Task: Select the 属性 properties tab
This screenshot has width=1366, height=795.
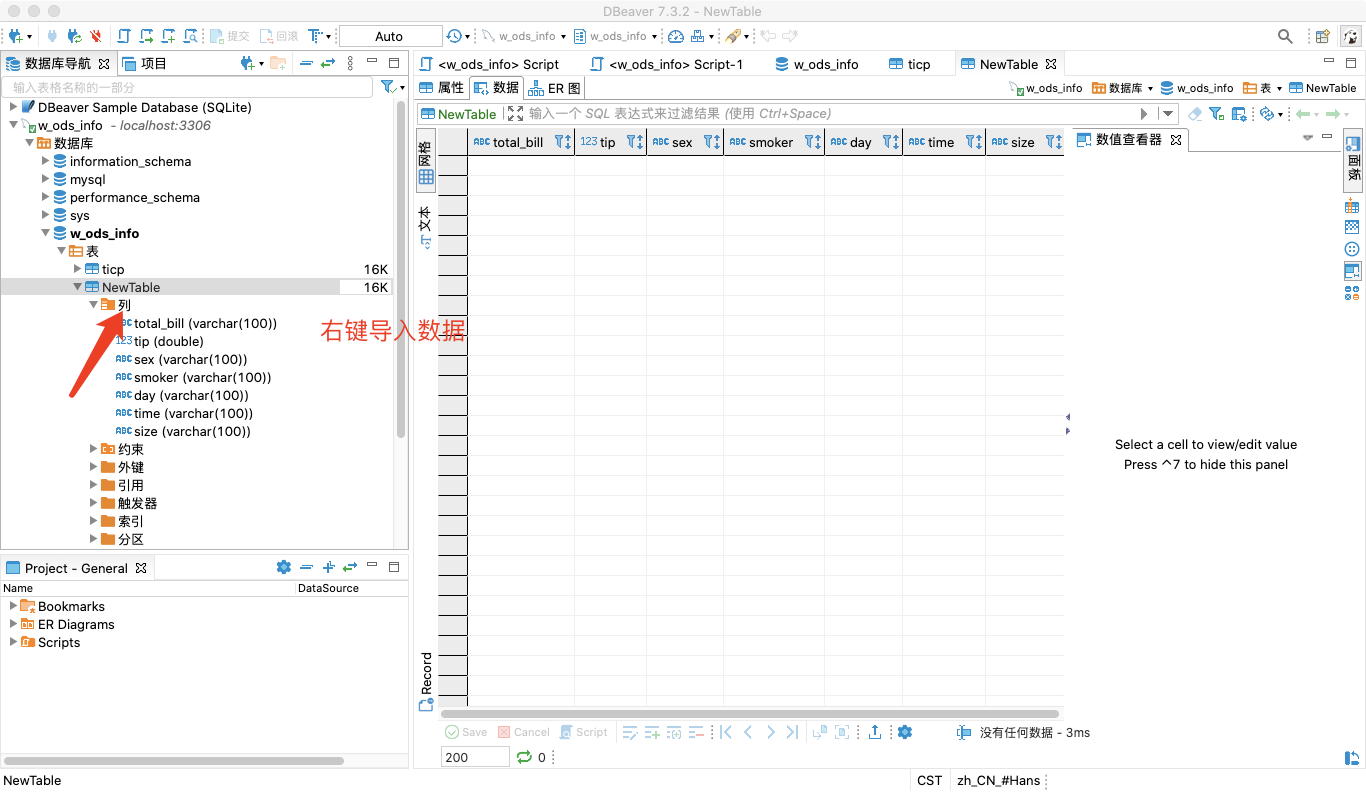Action: 441,88
